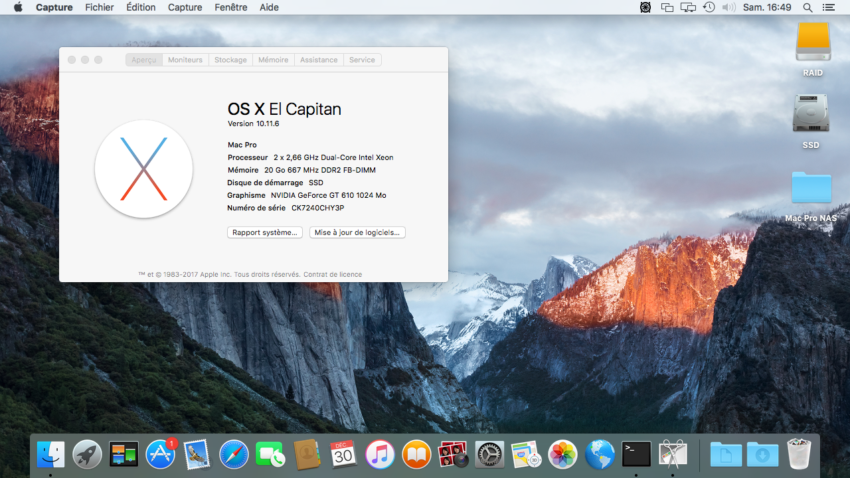Screen dimensions: 850x478
Task: Launch Safari from the dock
Action: pyautogui.click(x=234, y=454)
